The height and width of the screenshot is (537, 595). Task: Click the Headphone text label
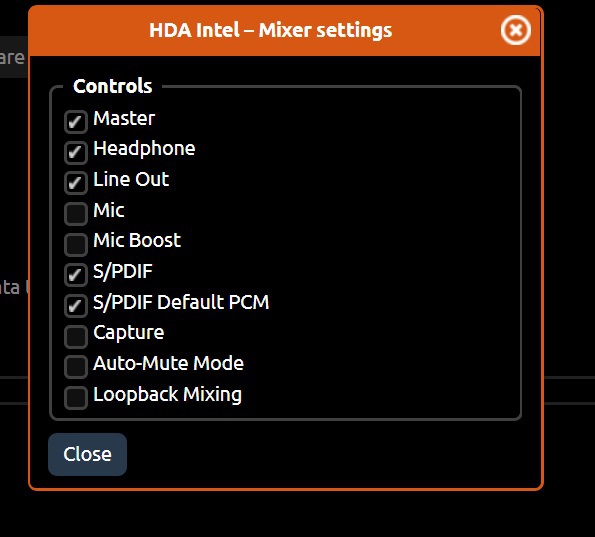[x=144, y=148]
